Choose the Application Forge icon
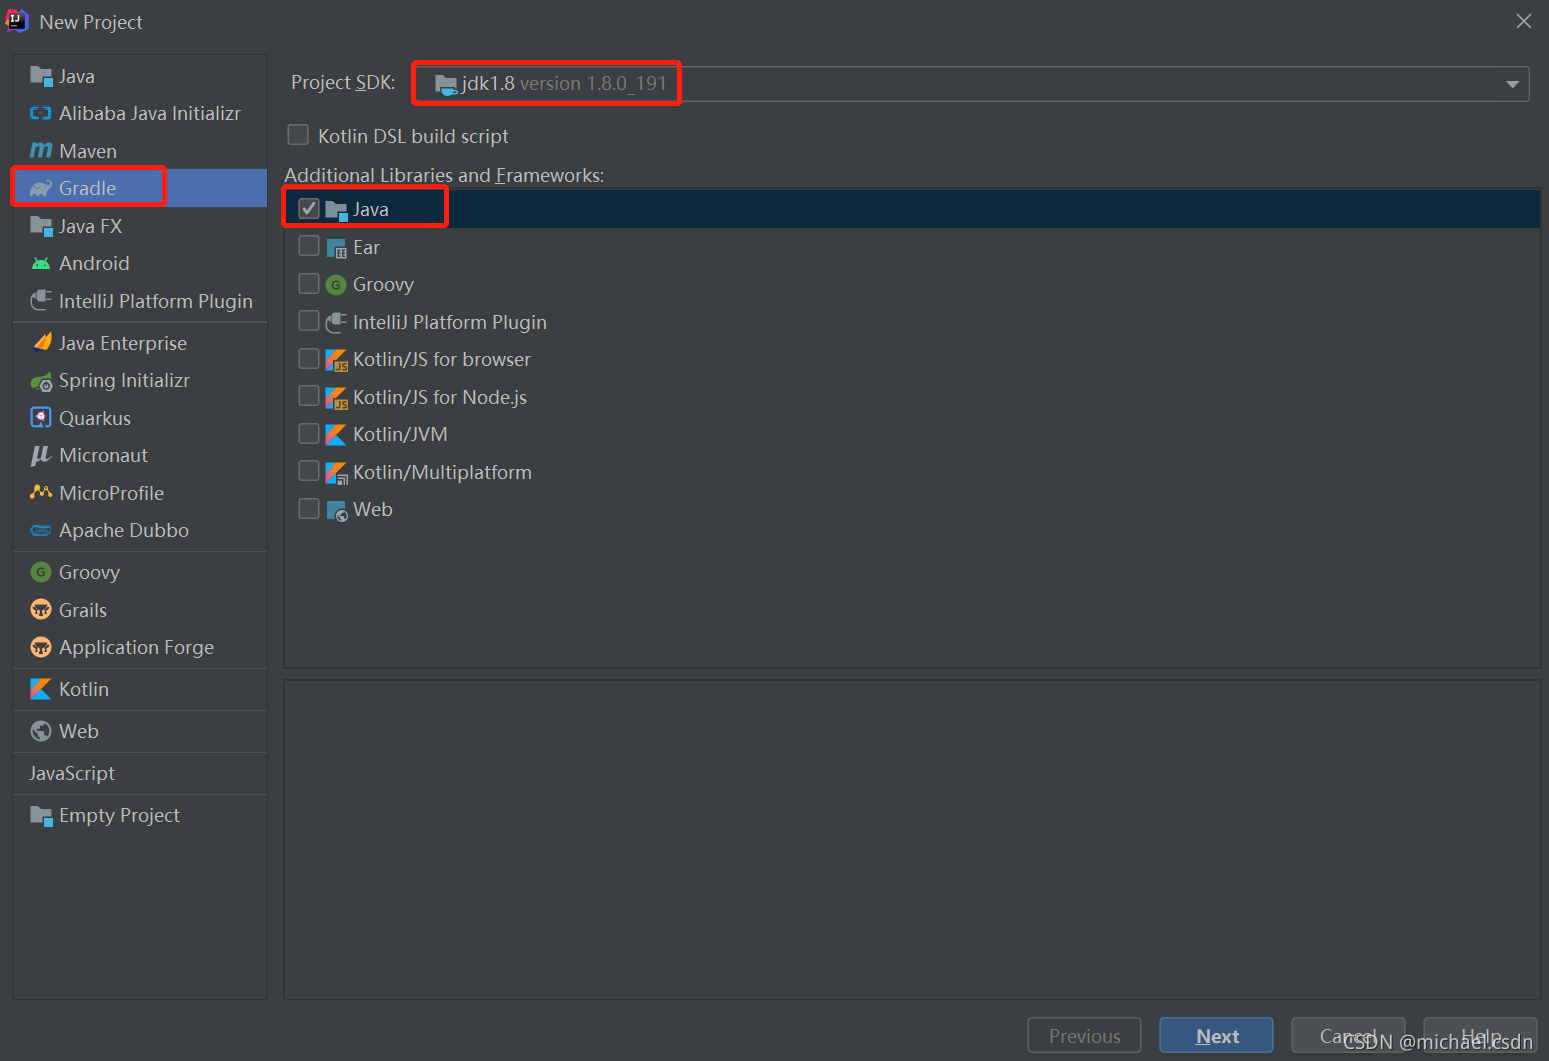The image size is (1549, 1061). pyautogui.click(x=41, y=647)
